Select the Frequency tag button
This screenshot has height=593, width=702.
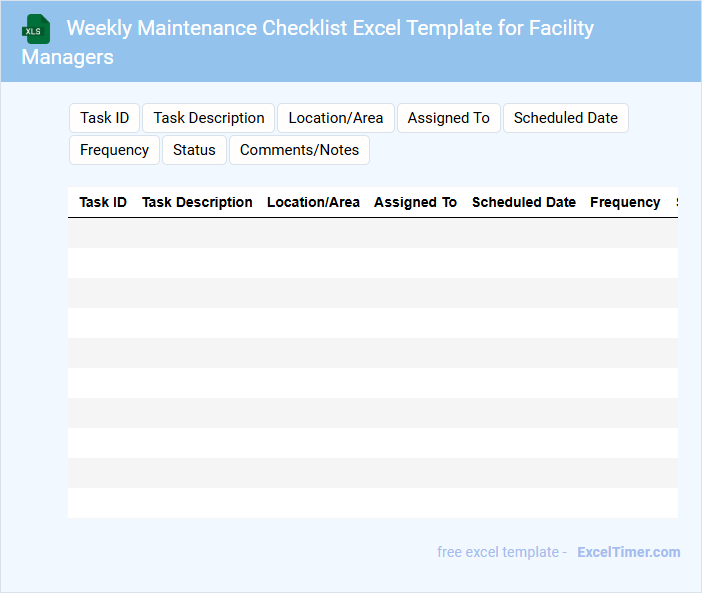coord(114,150)
